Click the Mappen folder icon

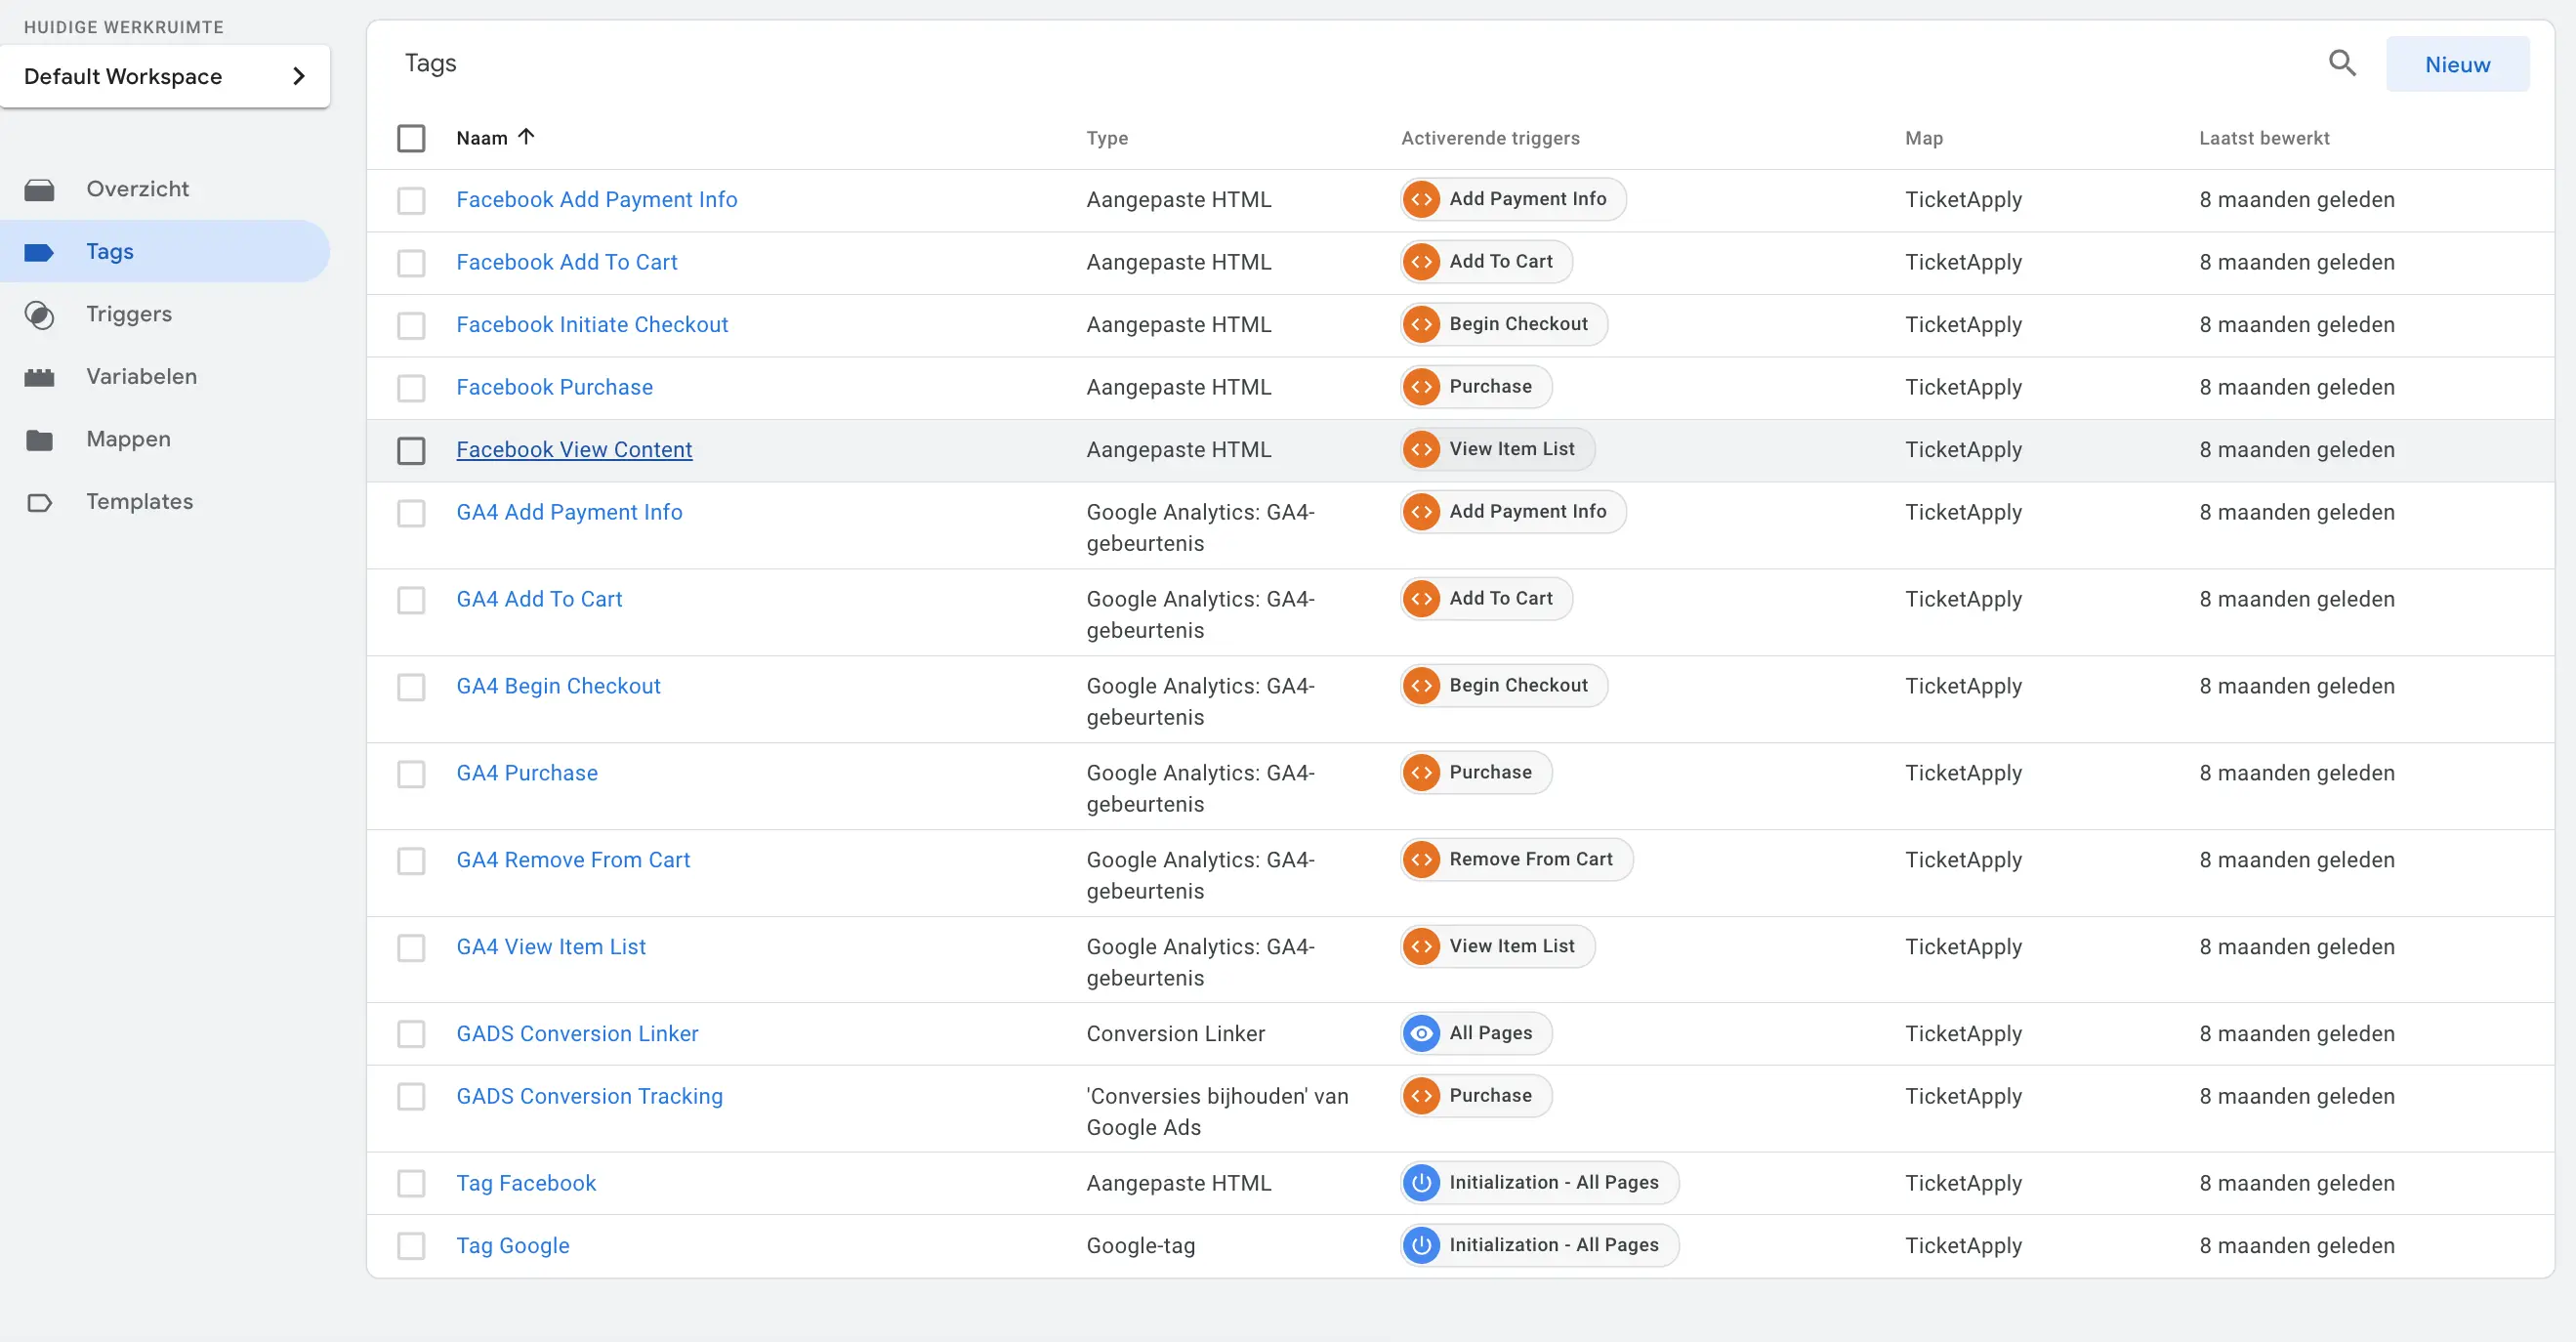[40, 439]
